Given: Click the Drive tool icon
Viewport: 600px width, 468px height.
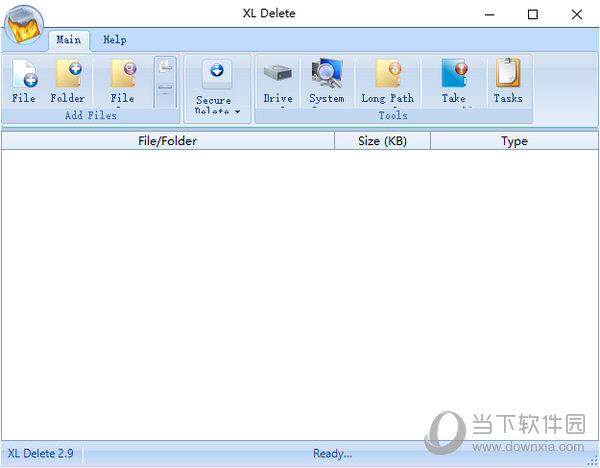Looking at the screenshot, I should click(278, 73).
